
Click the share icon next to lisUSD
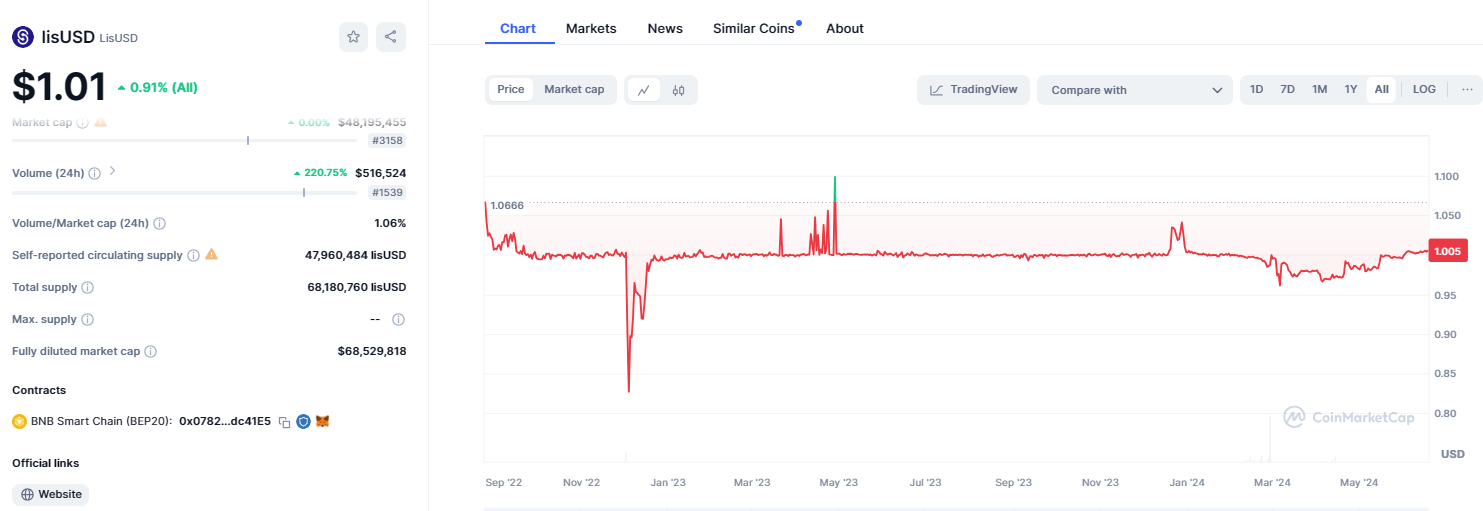pos(391,37)
